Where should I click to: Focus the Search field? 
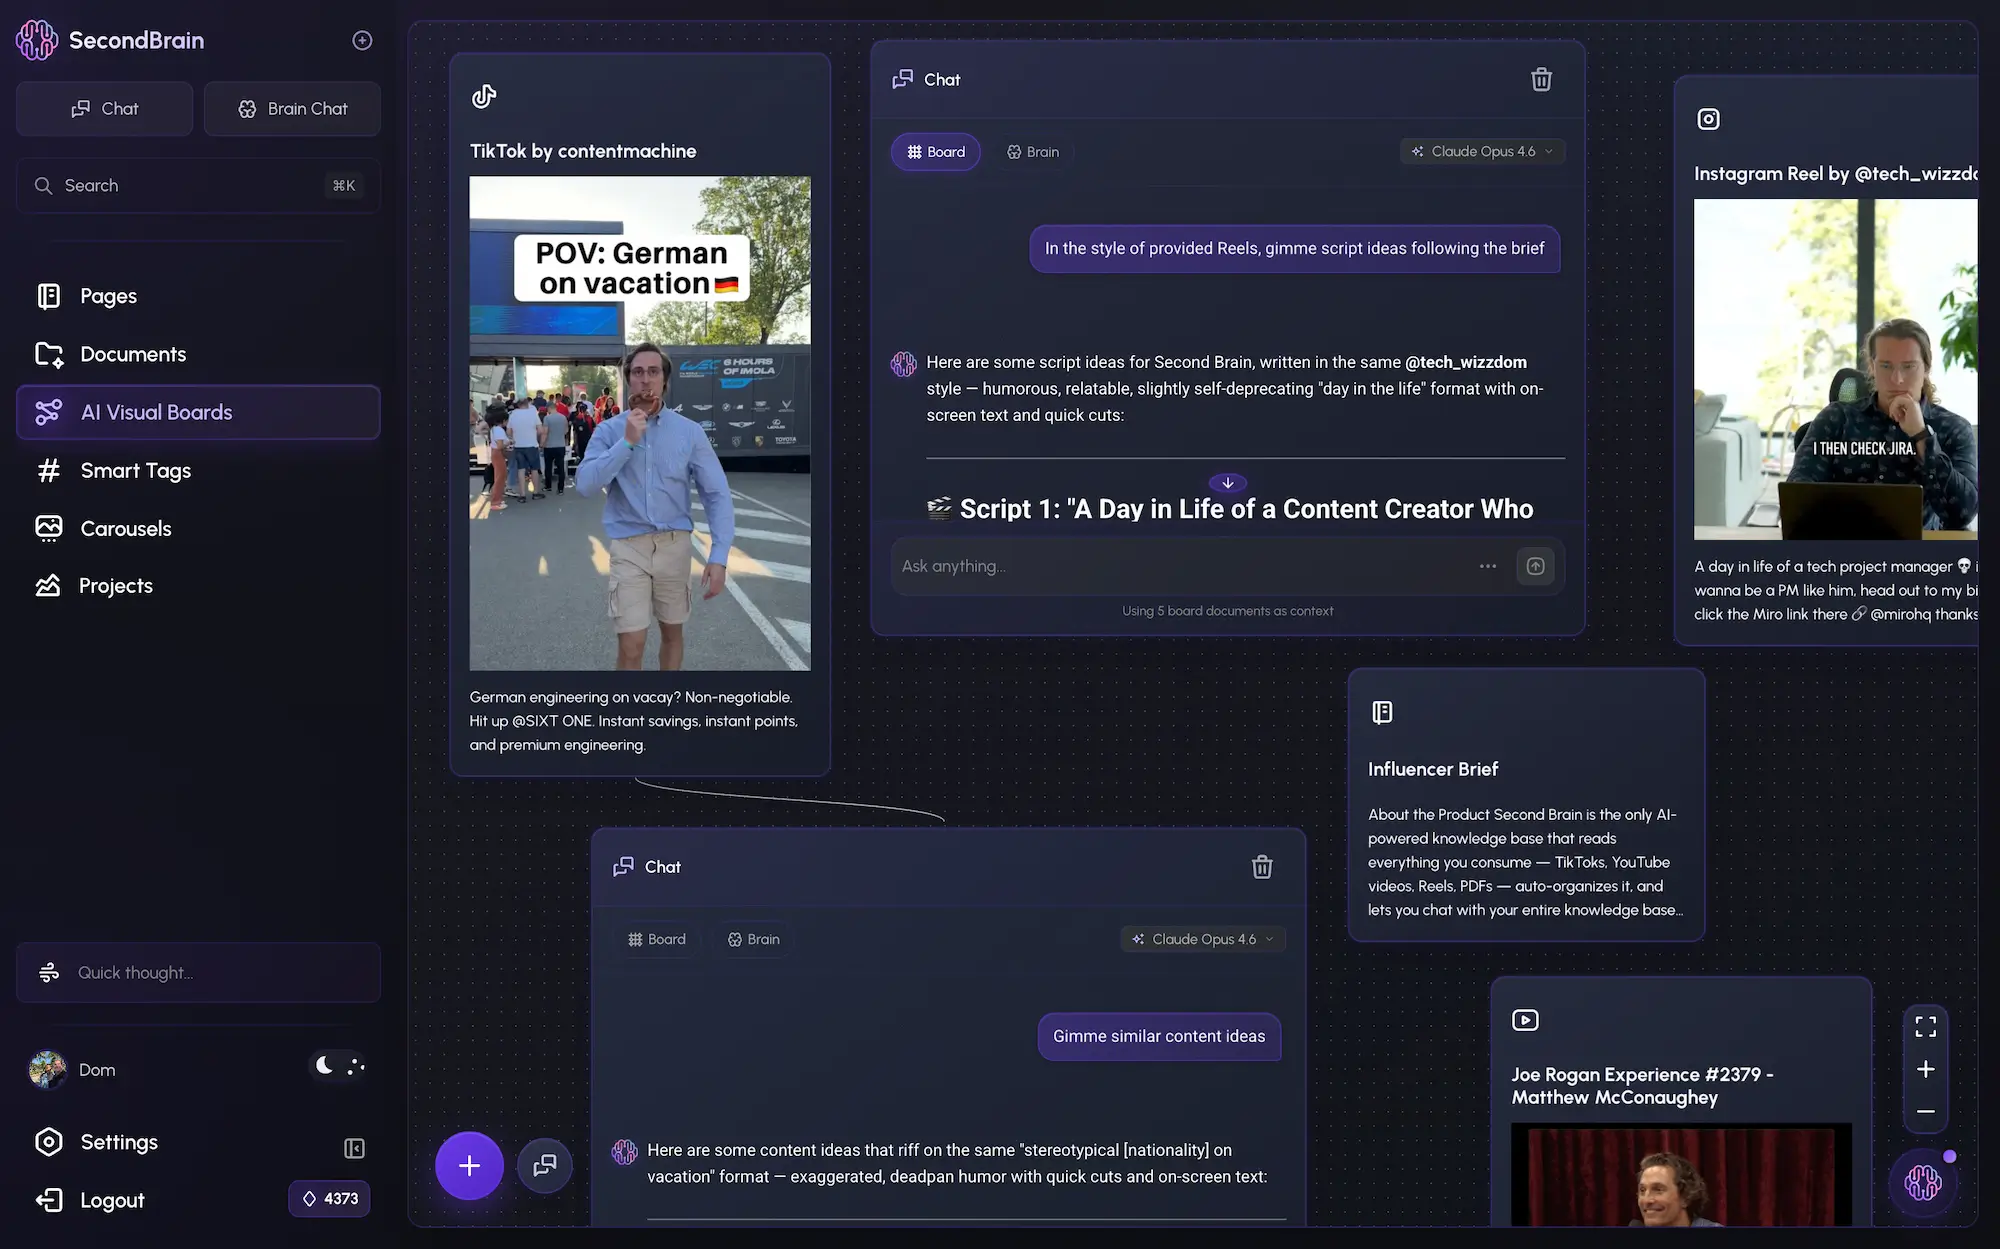(198, 185)
